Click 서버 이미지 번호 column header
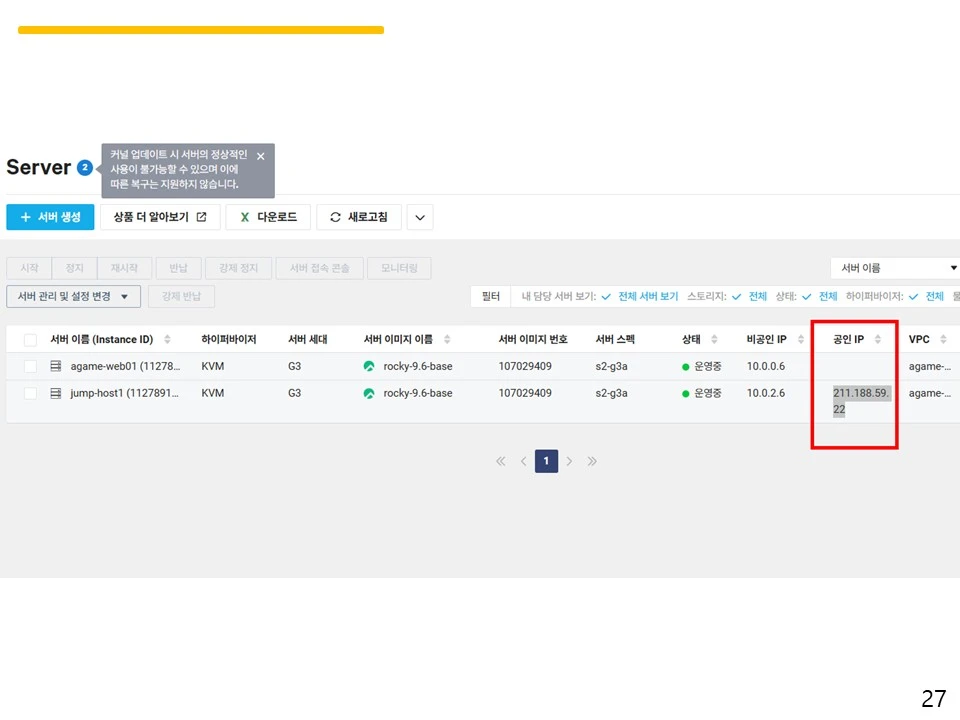 coord(533,339)
